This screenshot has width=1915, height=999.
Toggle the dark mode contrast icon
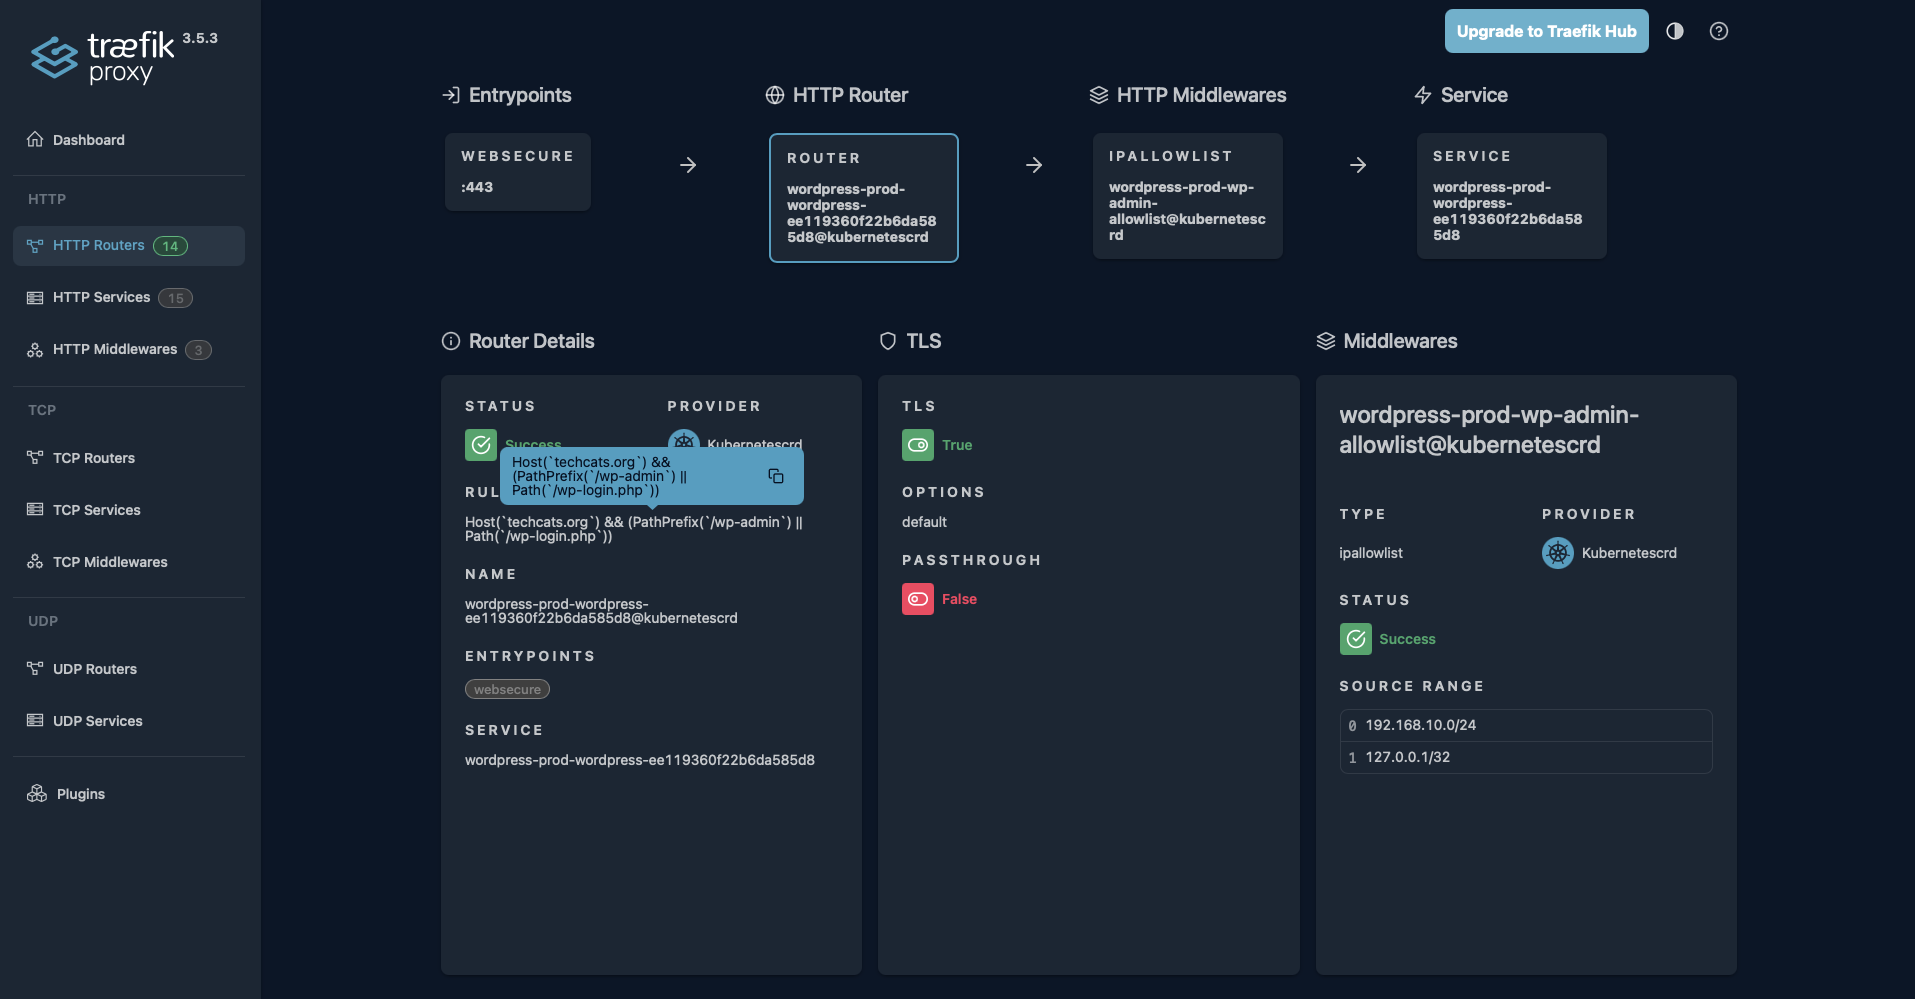pyautogui.click(x=1673, y=31)
